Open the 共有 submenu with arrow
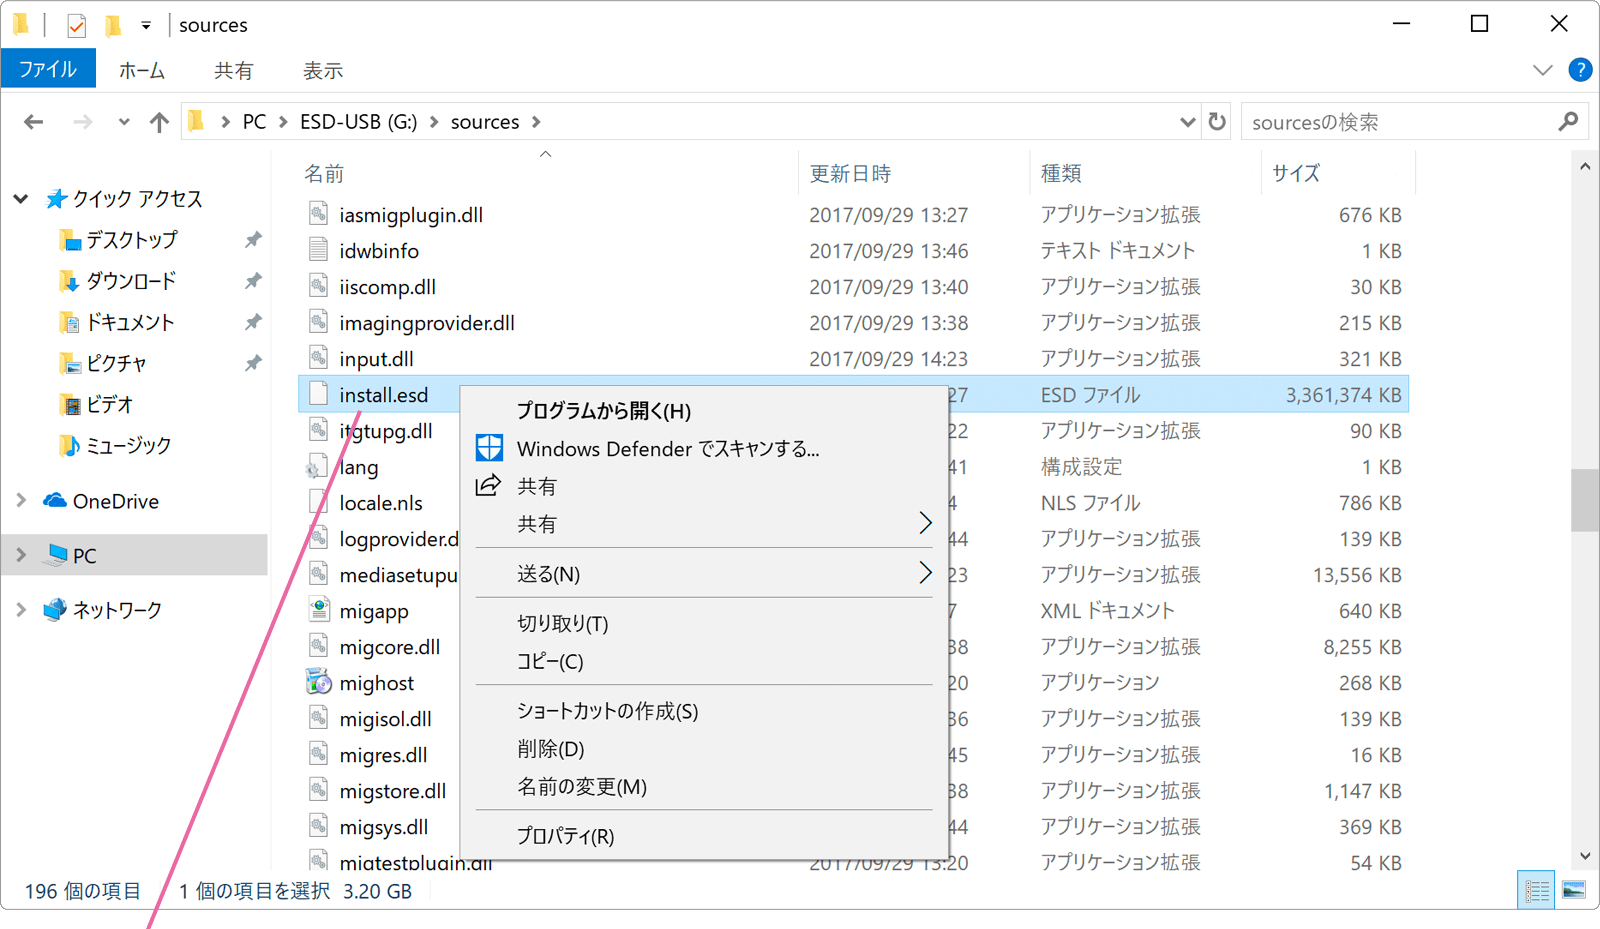 704,524
